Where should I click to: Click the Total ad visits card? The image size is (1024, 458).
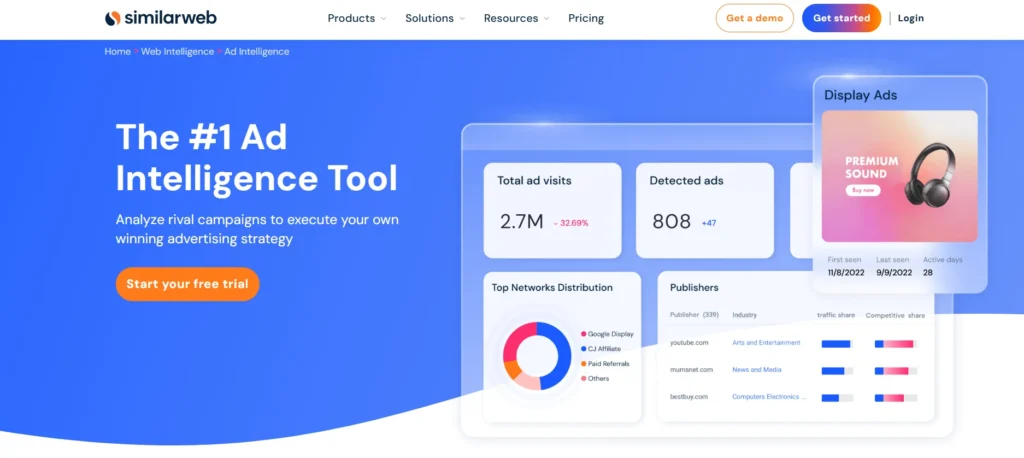click(552, 210)
